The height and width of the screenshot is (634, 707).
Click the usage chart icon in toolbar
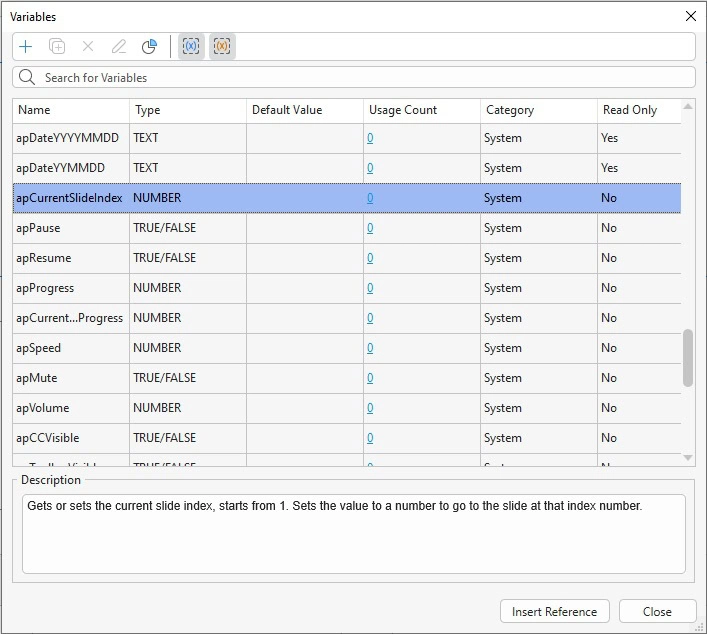(x=149, y=47)
